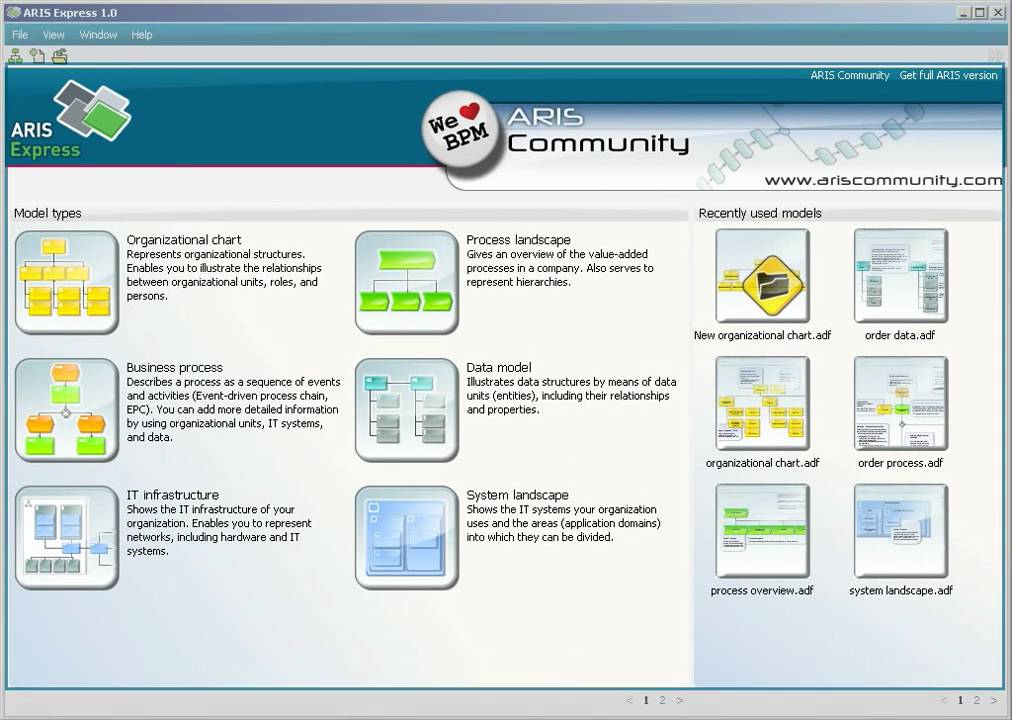Click the "Model types" section heading

(48, 214)
